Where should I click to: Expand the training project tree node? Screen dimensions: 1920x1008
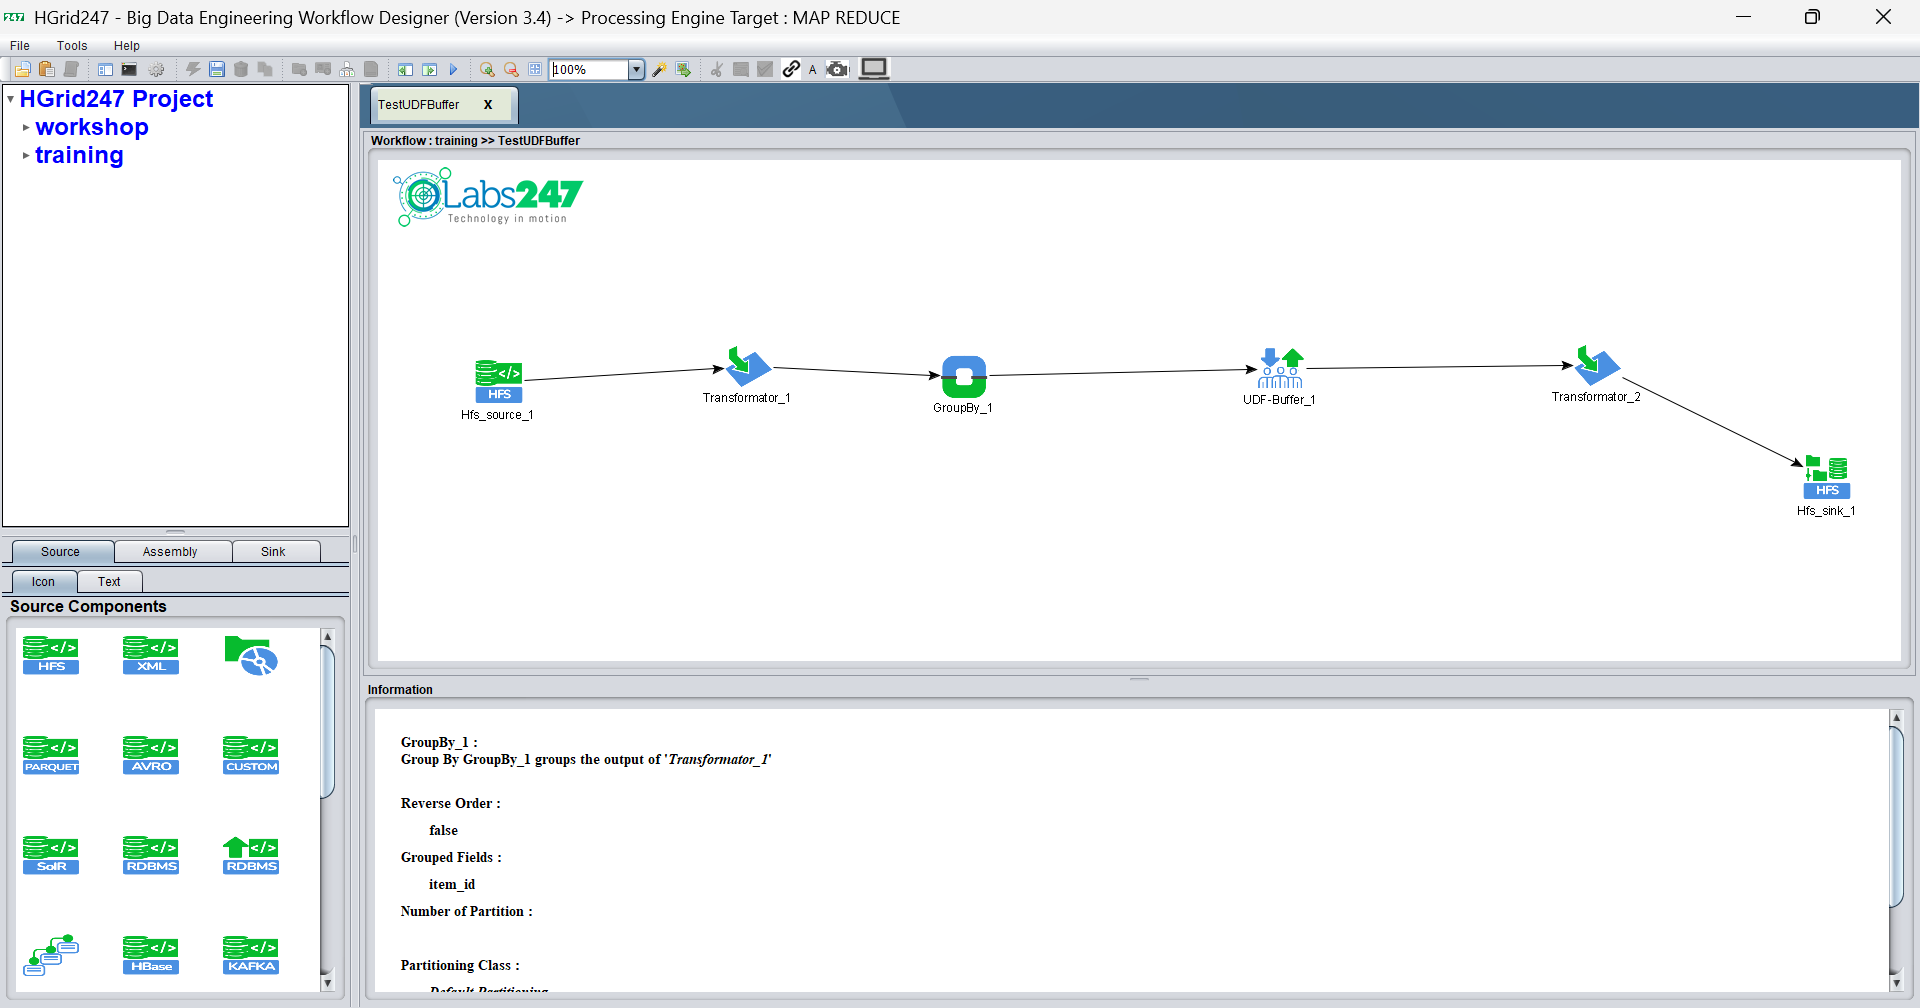(26, 155)
